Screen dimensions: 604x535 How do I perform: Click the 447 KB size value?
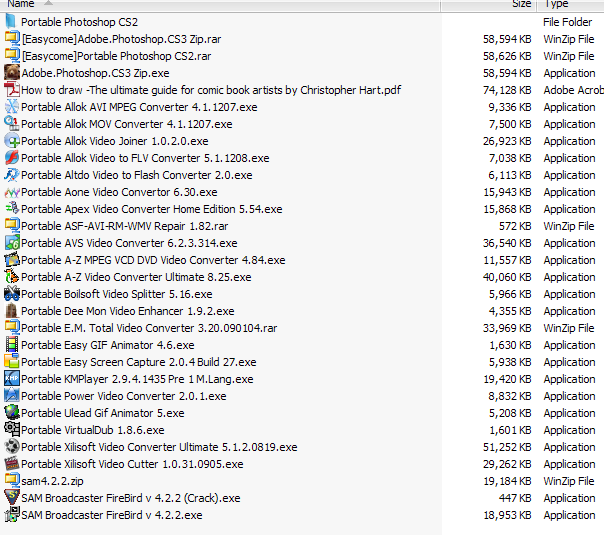point(515,498)
